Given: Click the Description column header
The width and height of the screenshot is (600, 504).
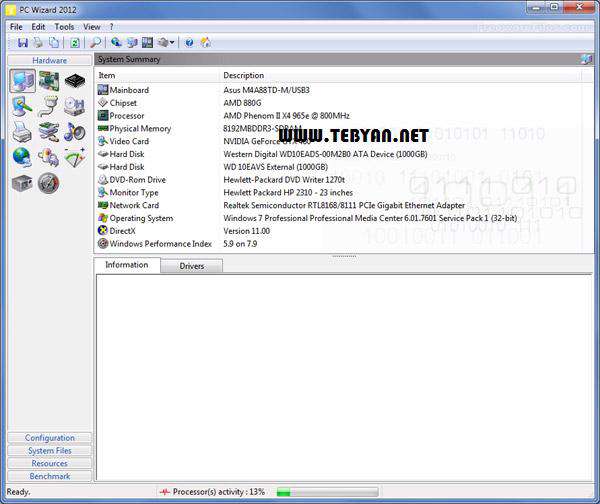Looking at the screenshot, I should pyautogui.click(x=400, y=75).
